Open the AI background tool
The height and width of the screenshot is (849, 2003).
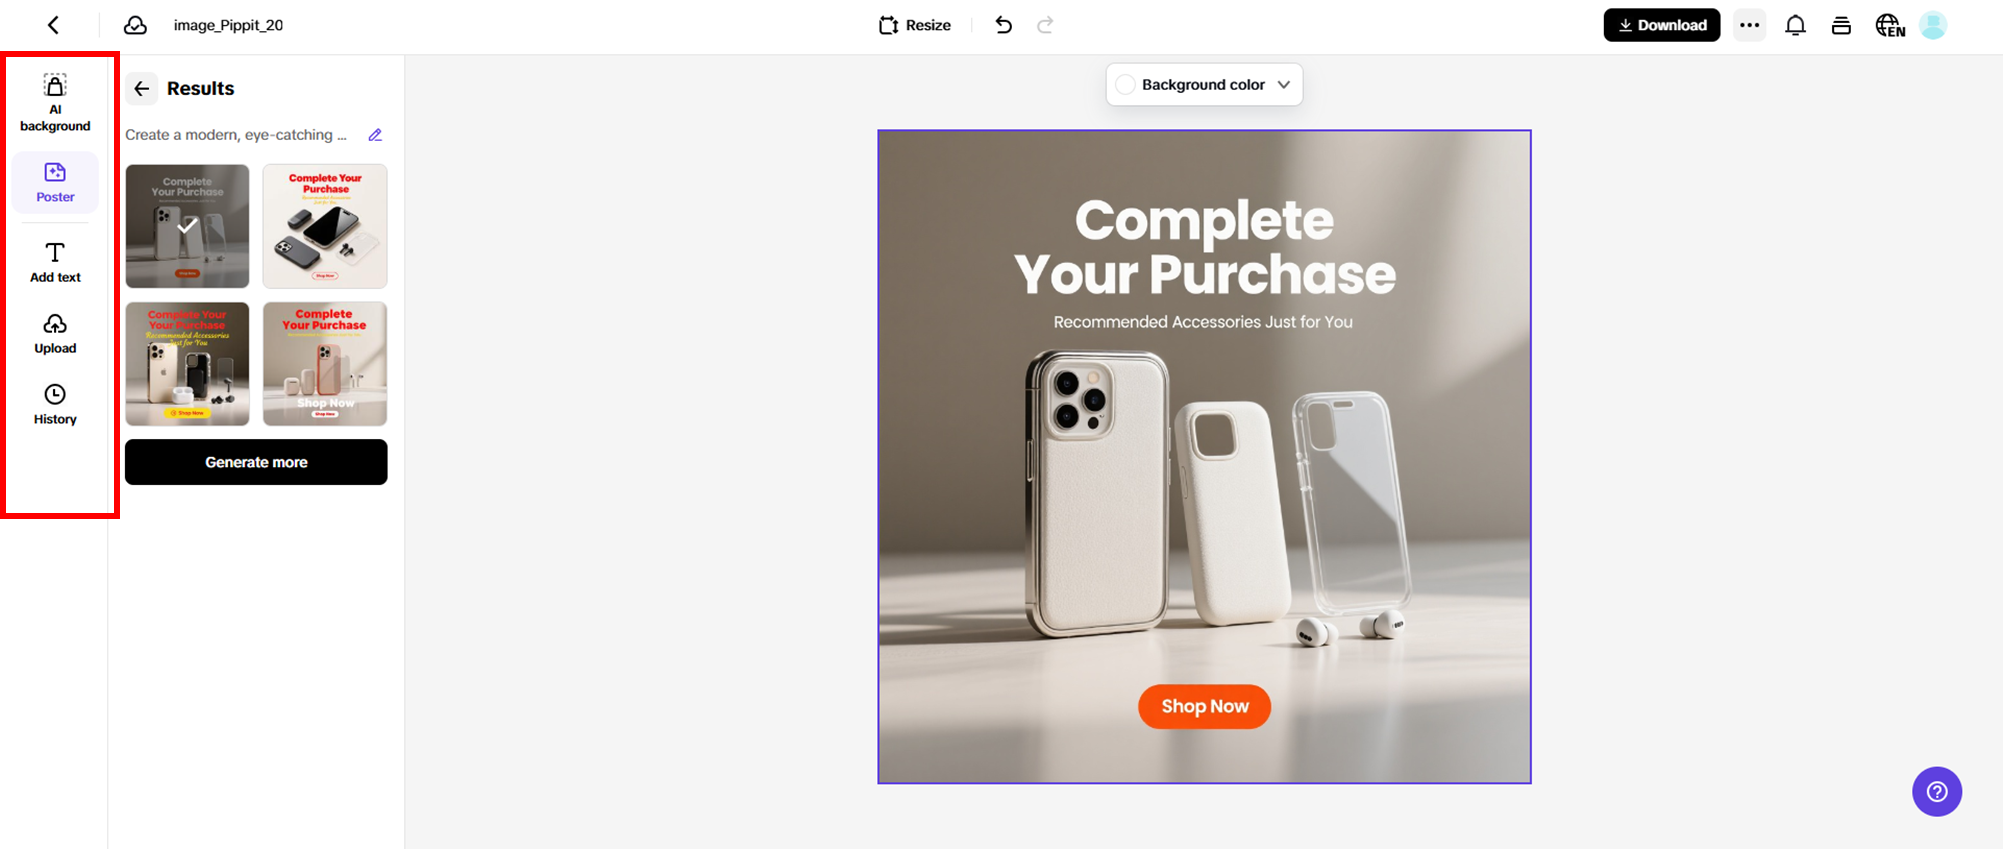tap(55, 102)
